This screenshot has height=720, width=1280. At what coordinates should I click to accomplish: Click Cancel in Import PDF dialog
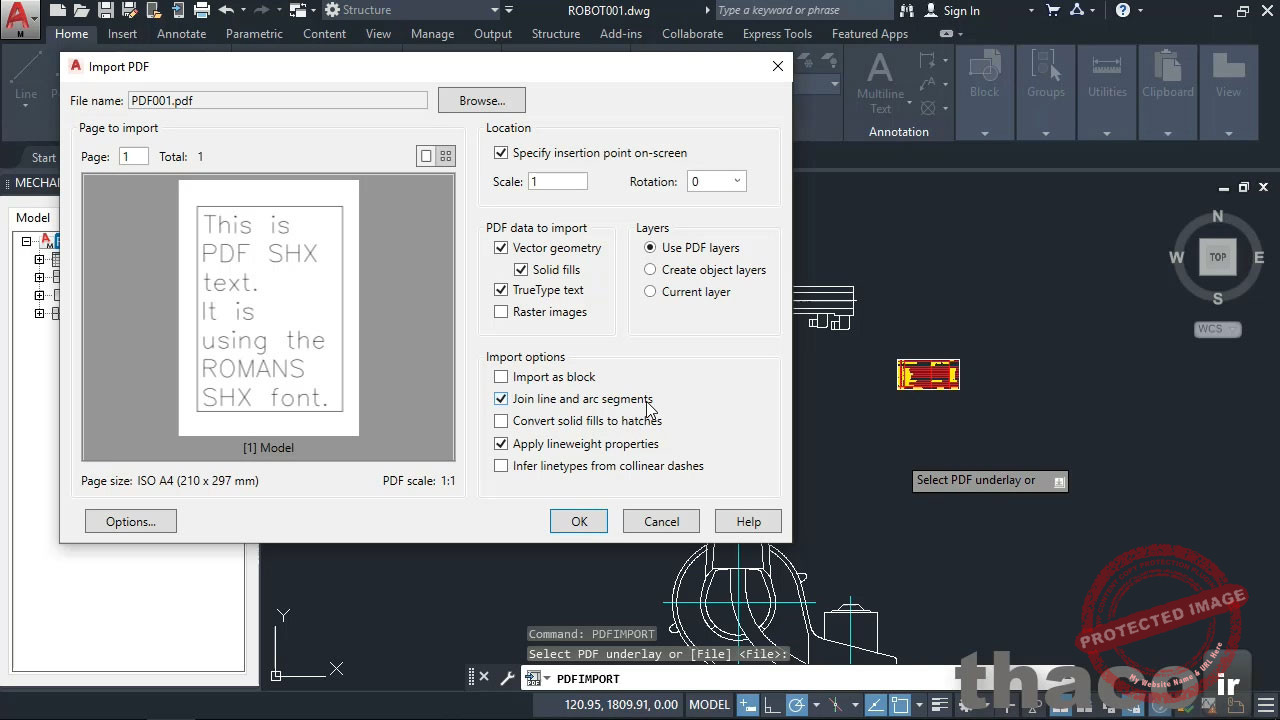pyautogui.click(x=661, y=521)
